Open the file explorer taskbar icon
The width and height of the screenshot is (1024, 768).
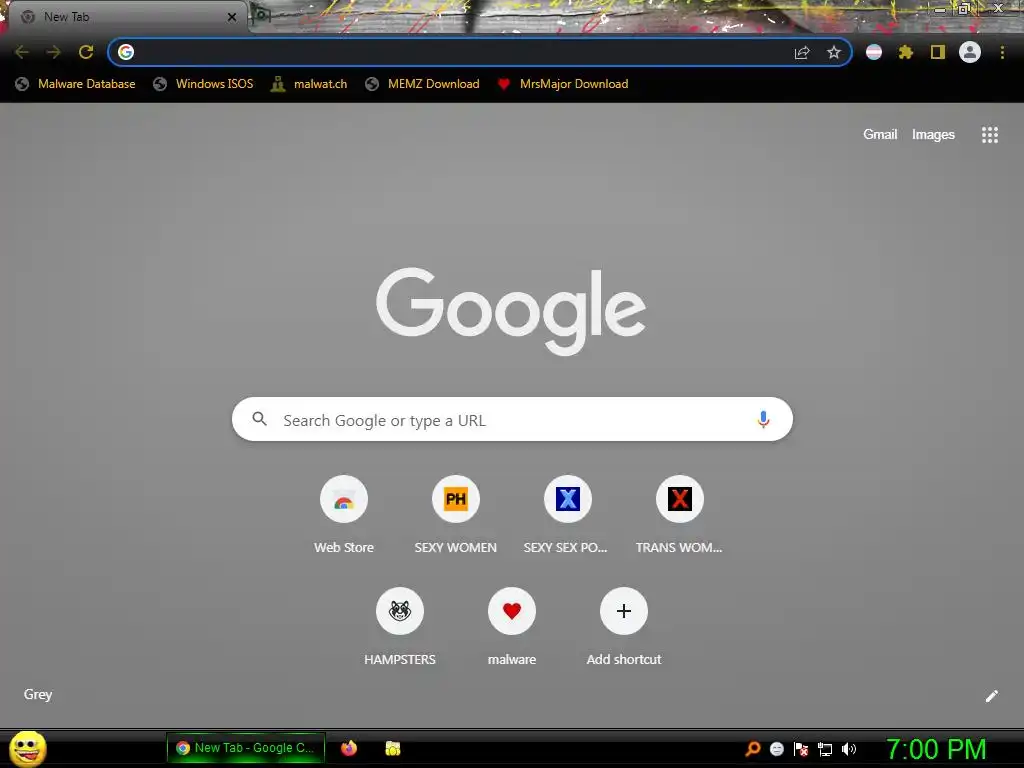click(x=392, y=748)
